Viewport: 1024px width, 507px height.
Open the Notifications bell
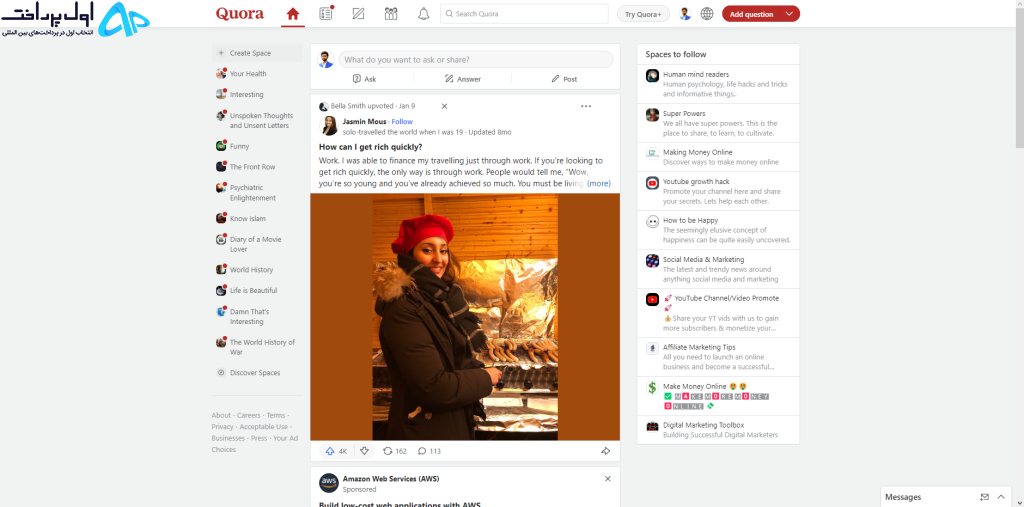(x=423, y=14)
